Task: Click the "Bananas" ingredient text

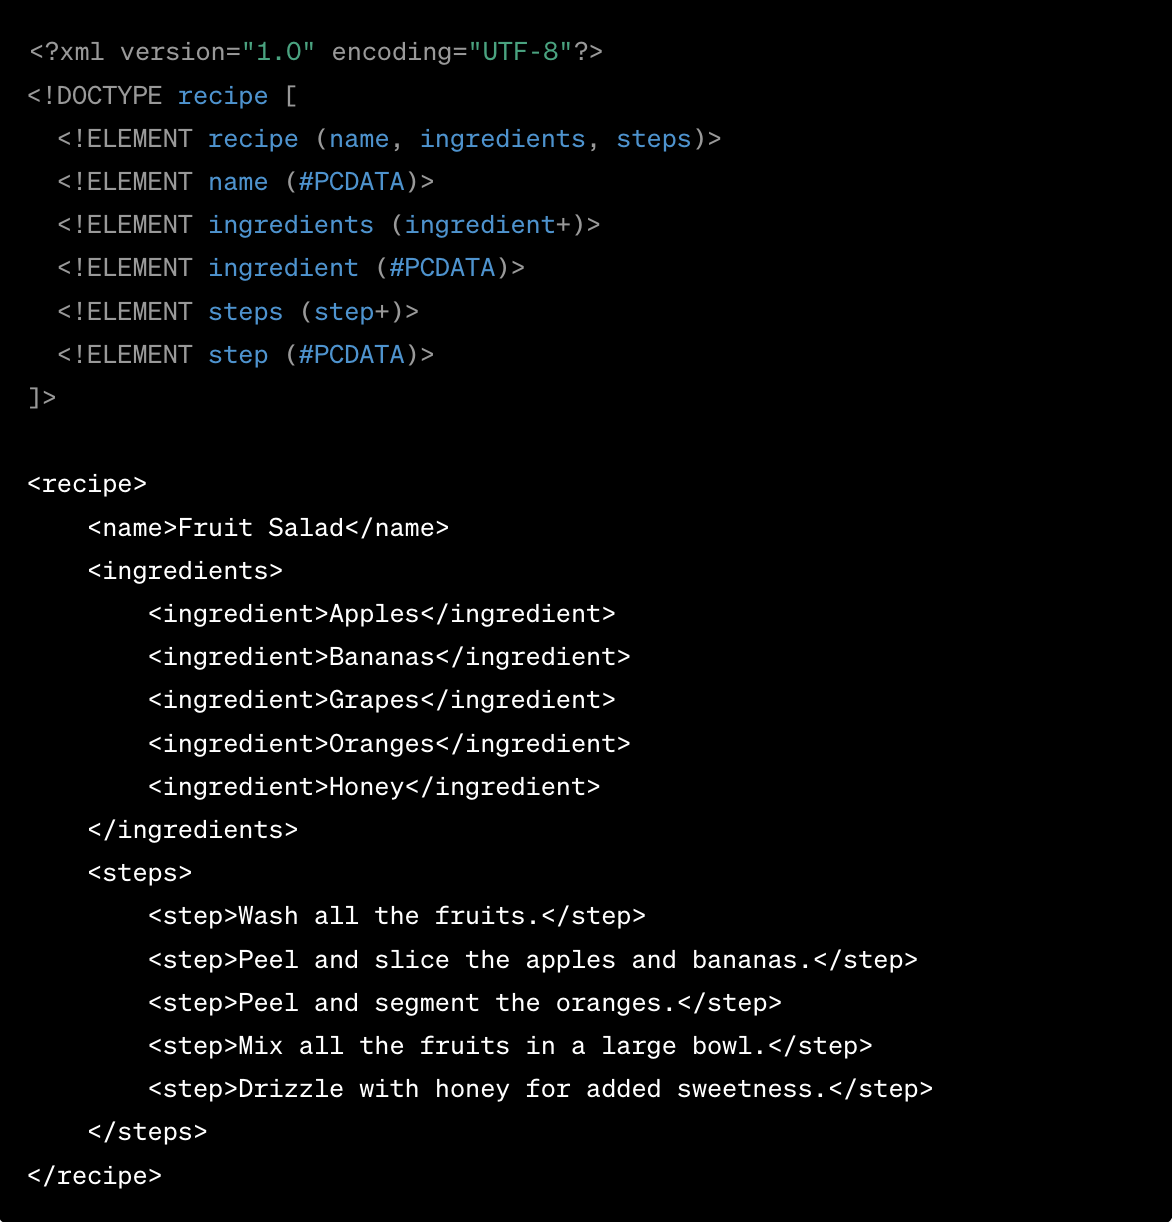Action: (382, 657)
